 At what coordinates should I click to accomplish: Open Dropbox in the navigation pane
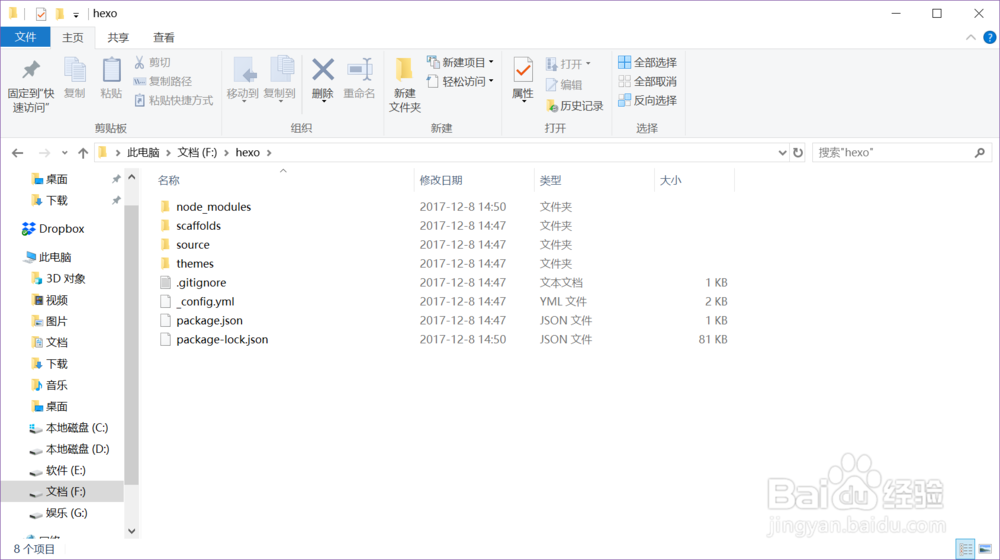[61, 228]
